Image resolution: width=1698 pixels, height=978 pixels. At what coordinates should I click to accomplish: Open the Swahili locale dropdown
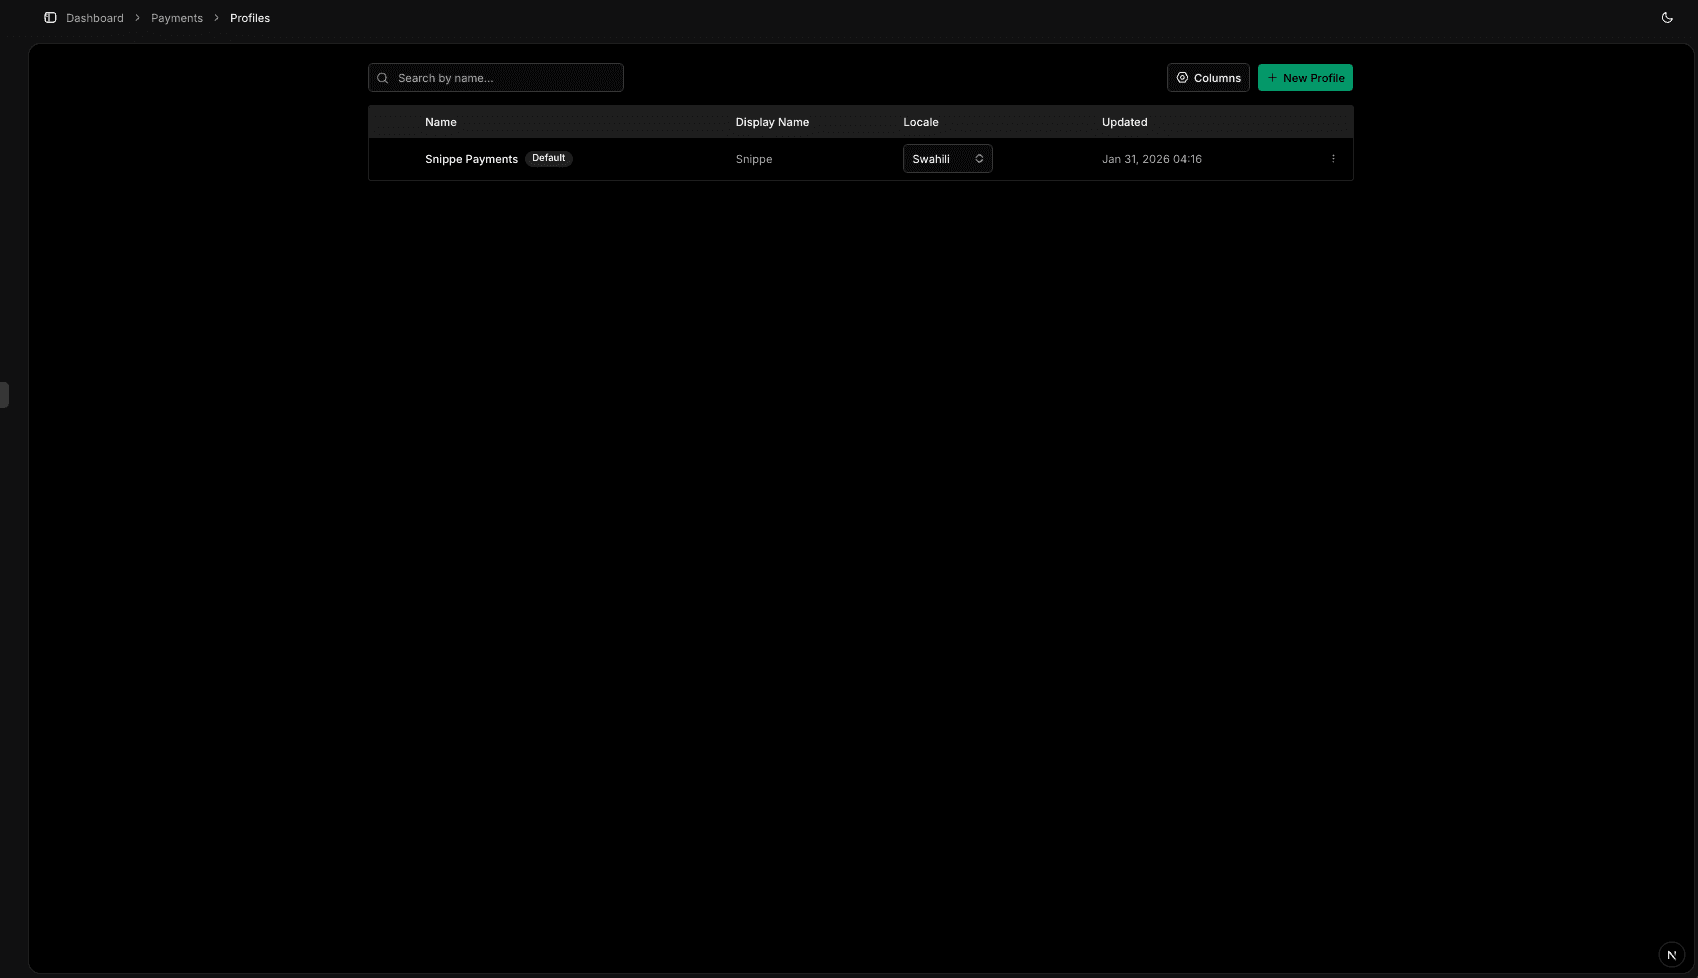click(946, 158)
